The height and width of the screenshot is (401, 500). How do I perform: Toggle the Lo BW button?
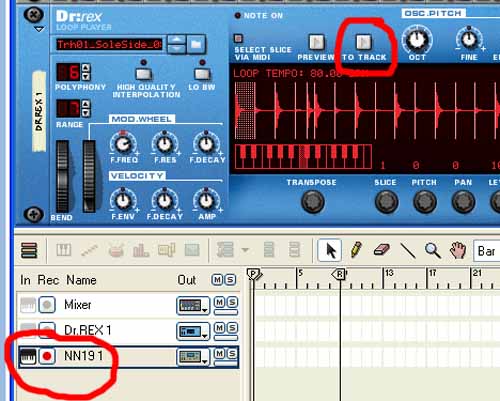pos(202,74)
